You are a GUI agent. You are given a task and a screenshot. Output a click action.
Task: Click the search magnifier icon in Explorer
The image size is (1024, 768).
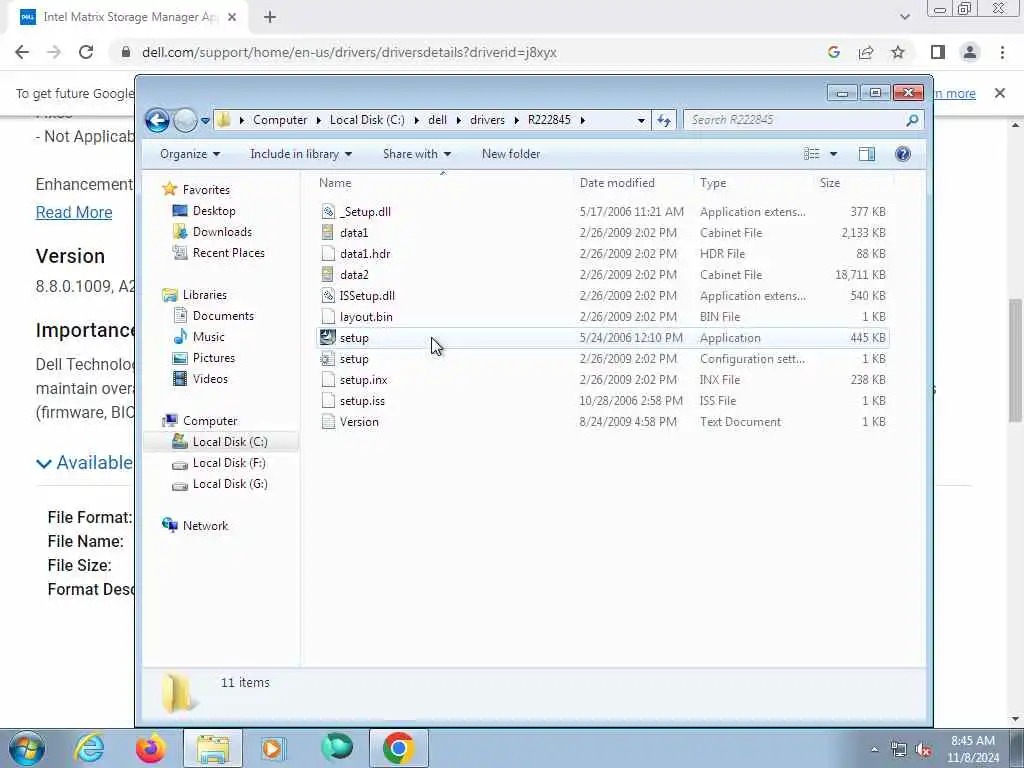pos(912,120)
